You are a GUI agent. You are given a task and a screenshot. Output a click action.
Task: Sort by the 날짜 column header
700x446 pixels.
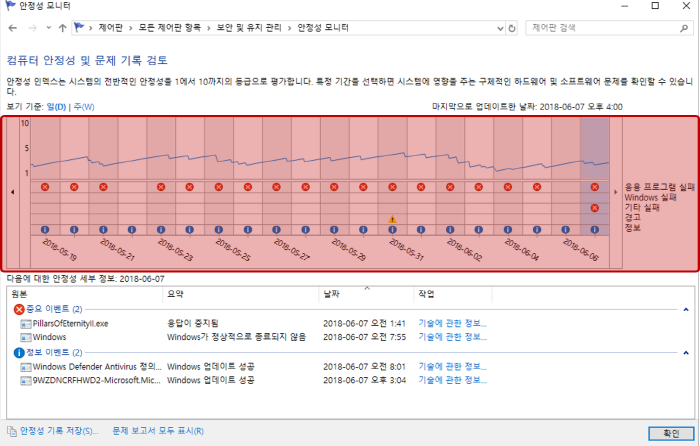pyautogui.click(x=367, y=294)
